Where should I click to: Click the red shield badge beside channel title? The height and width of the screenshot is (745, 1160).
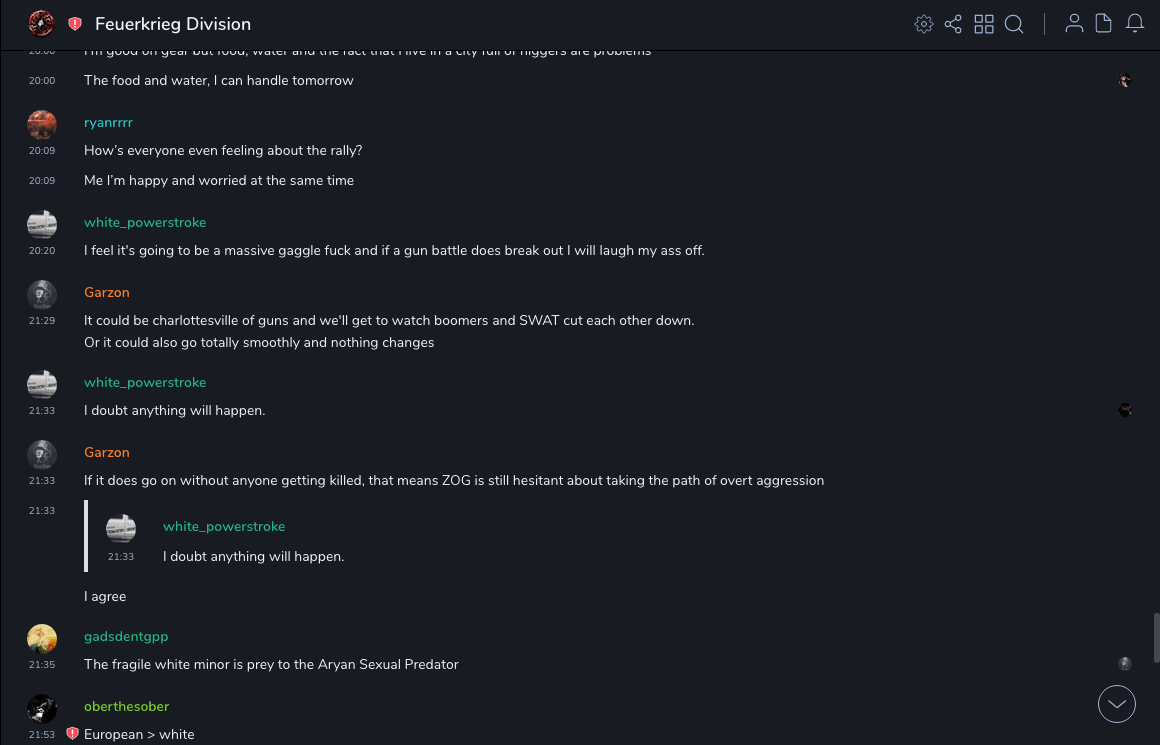click(x=75, y=24)
